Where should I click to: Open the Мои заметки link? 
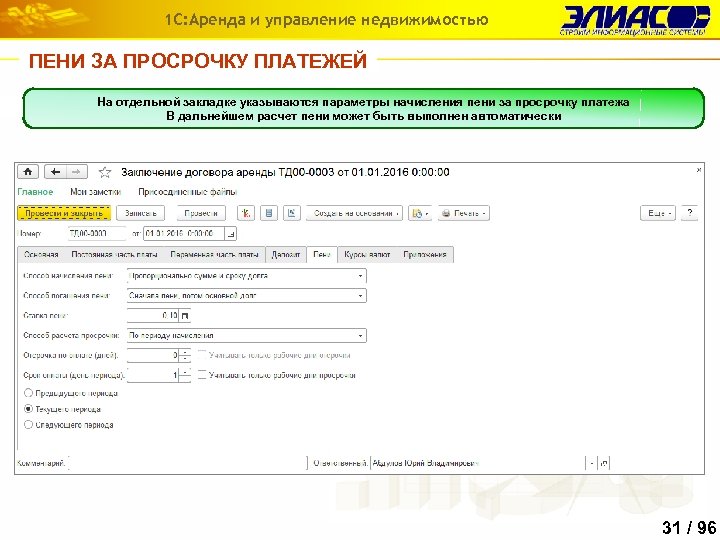coord(96,192)
